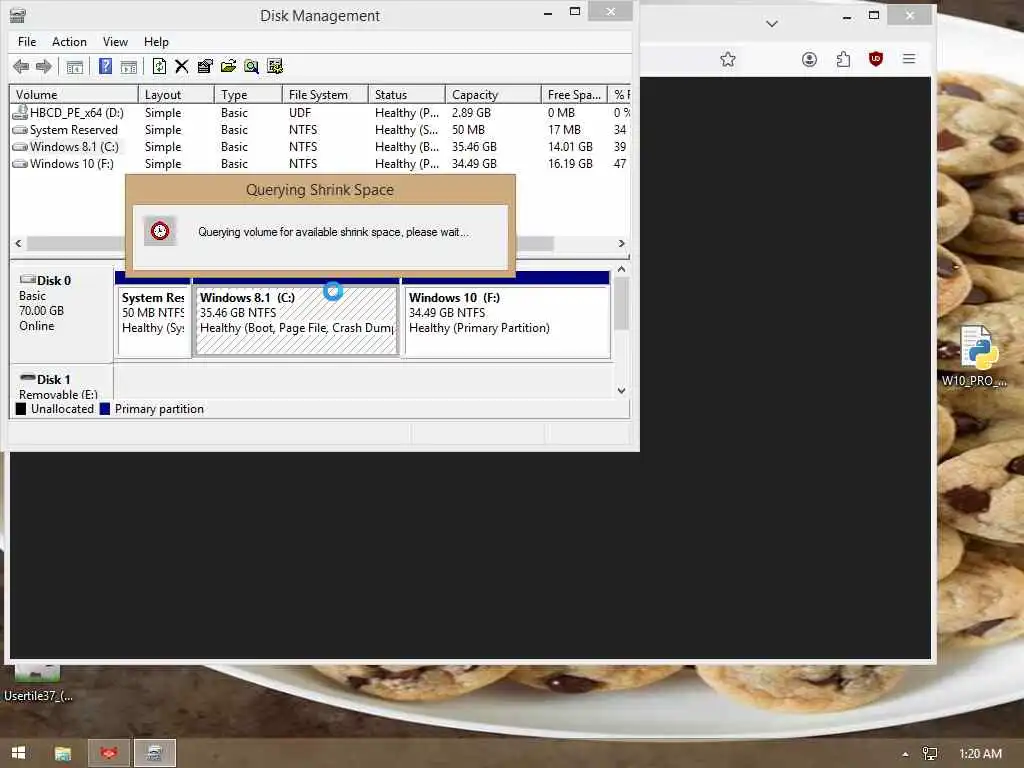The image size is (1024, 768).
Task: Open Help via blue question mark icon
Action: [105, 66]
